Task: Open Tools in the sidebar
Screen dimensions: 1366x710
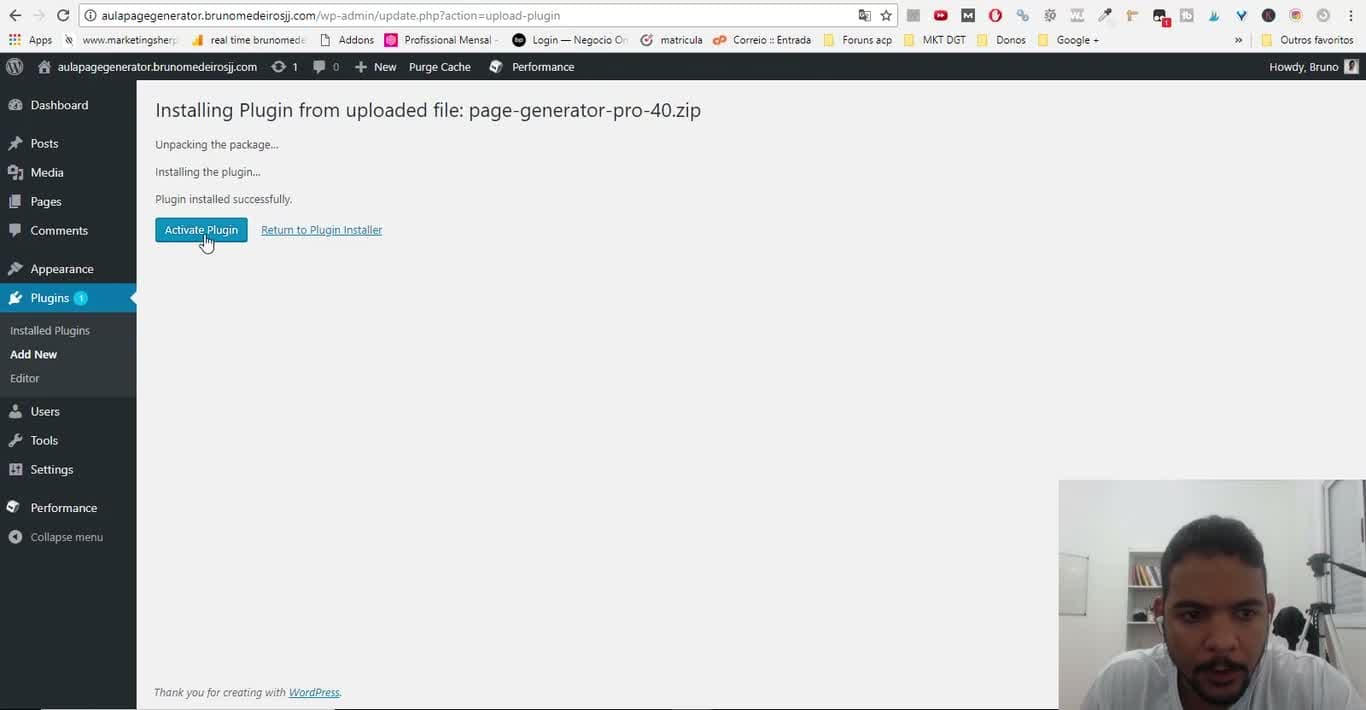Action: (x=68, y=441)
